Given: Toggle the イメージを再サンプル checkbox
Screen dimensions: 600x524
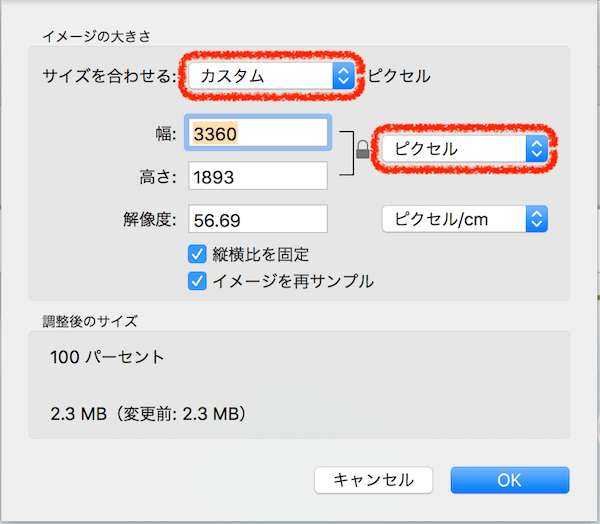Looking at the screenshot, I should 197,281.
